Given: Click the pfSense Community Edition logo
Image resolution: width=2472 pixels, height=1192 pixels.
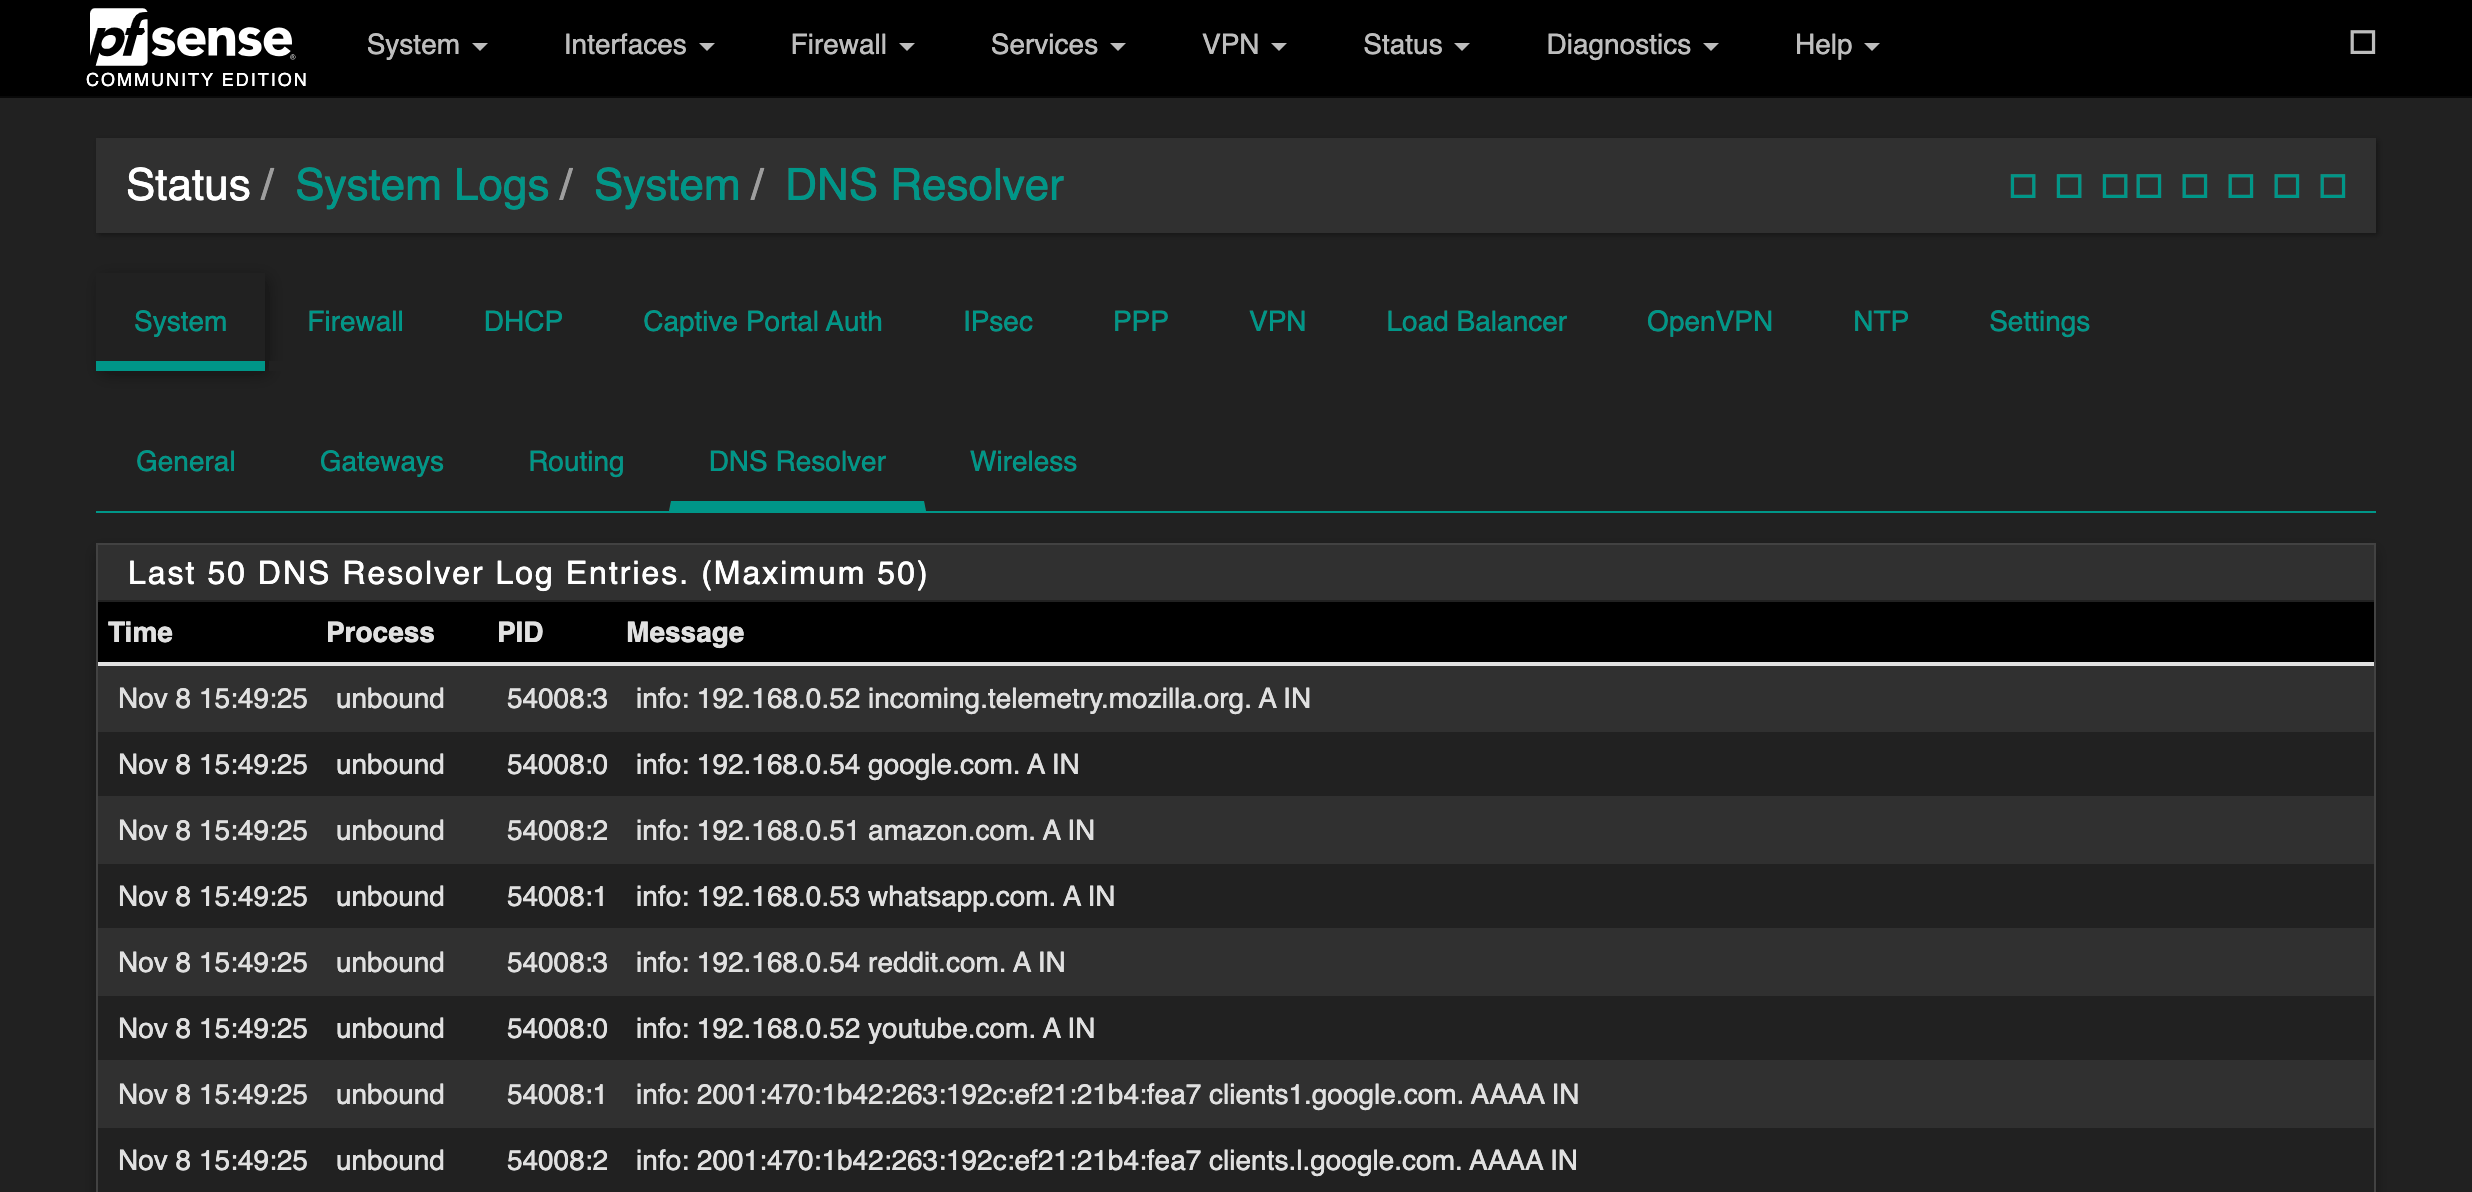Looking at the screenshot, I should pyautogui.click(x=196, y=44).
